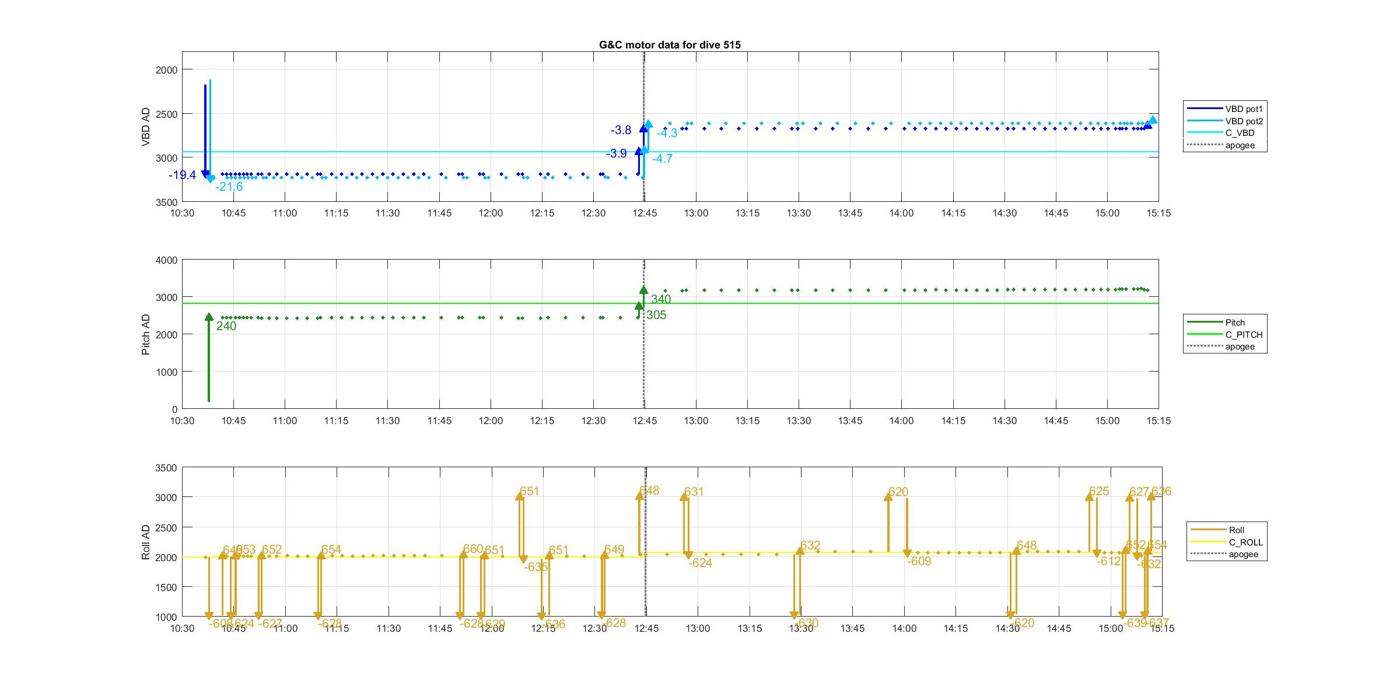Click the "3500" tick on the VBD AD axis
The image size is (1400, 693).
[166, 202]
